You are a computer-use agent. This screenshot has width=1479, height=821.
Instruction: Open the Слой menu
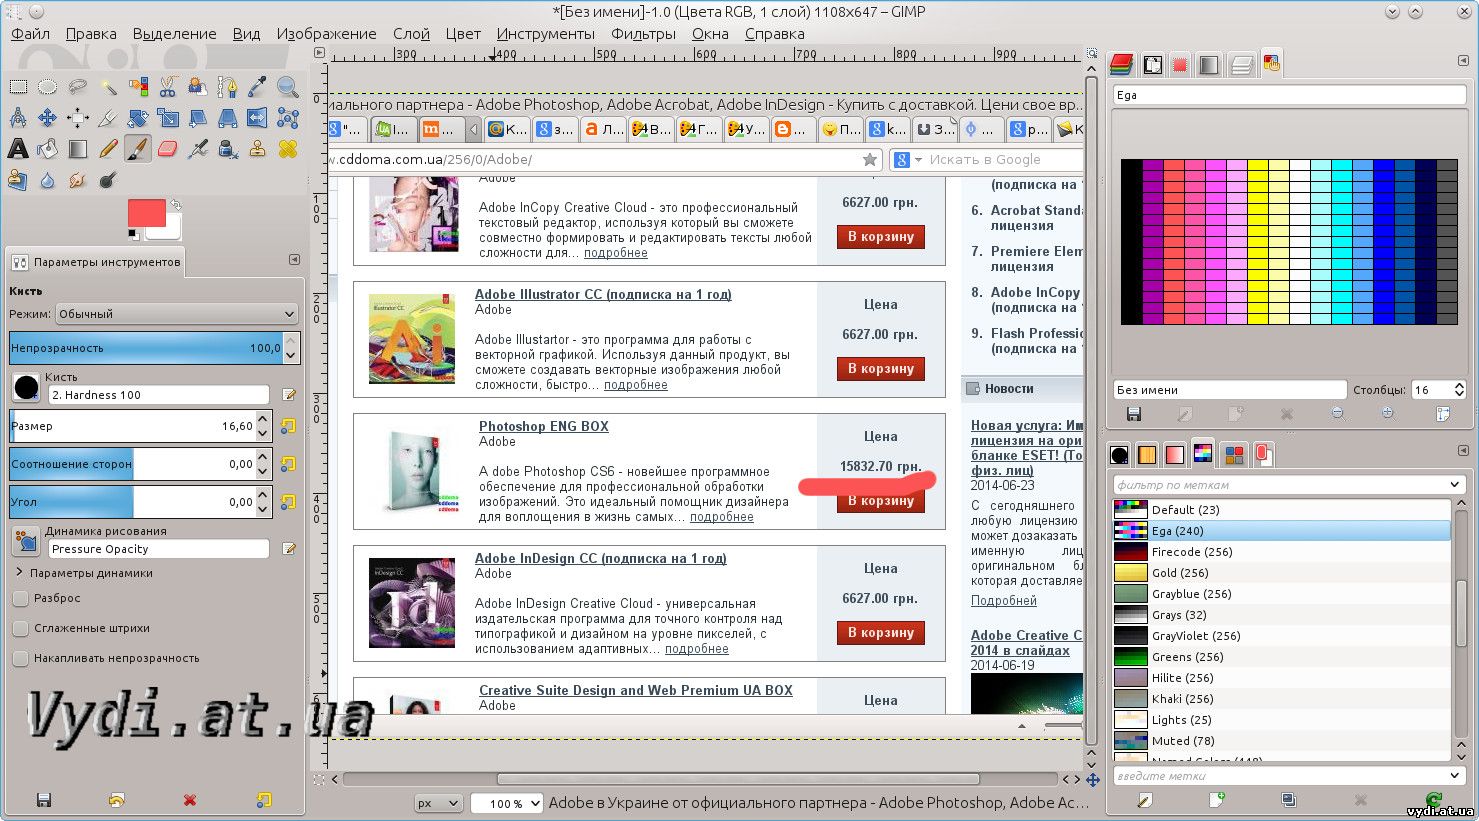point(411,34)
